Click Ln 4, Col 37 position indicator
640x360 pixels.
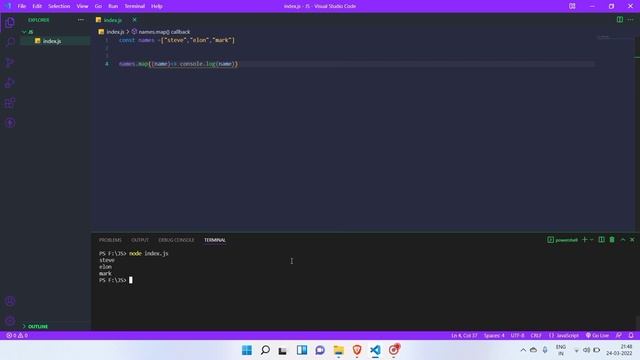[x=464, y=336]
